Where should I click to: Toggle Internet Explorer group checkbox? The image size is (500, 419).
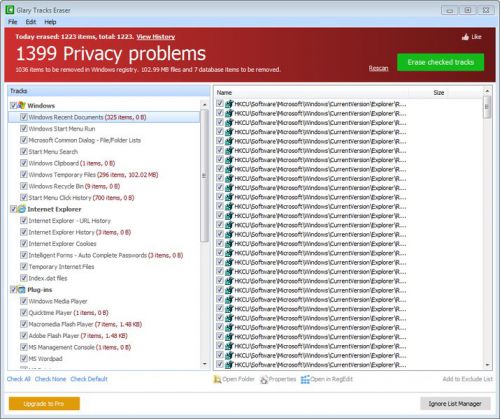[13, 209]
